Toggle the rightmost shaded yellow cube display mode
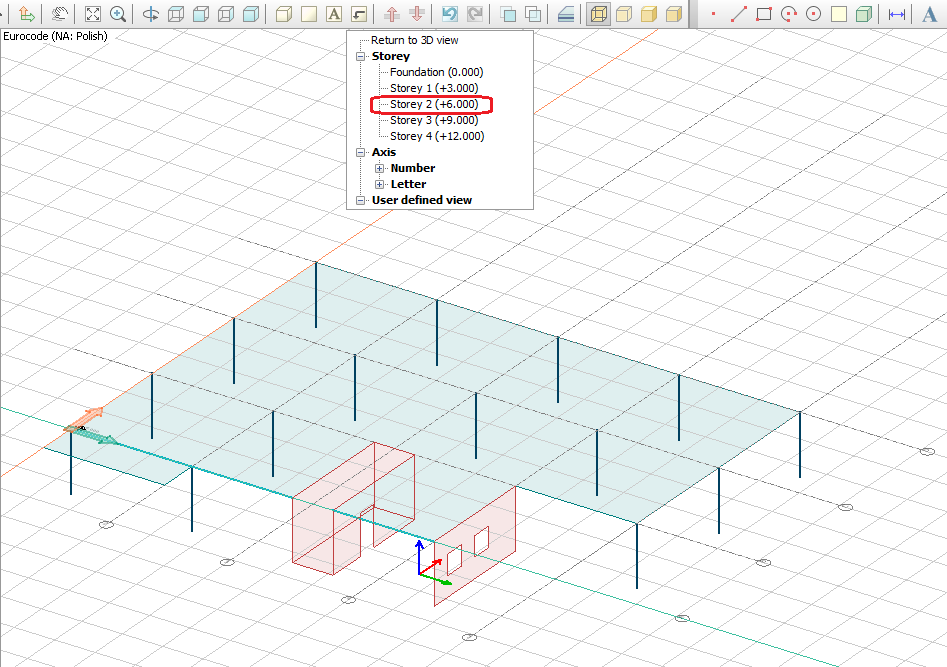 (x=674, y=14)
